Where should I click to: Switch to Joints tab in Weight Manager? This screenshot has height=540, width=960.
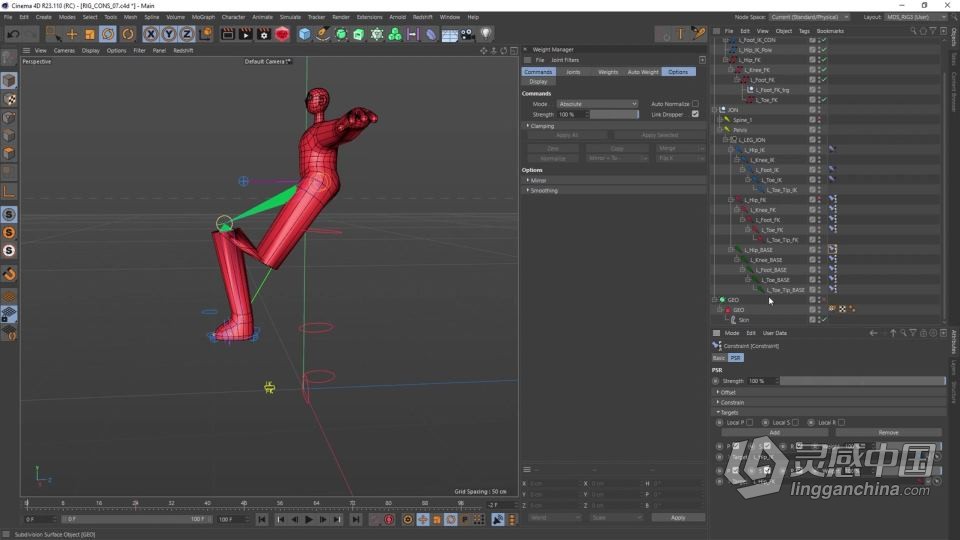[573, 72]
